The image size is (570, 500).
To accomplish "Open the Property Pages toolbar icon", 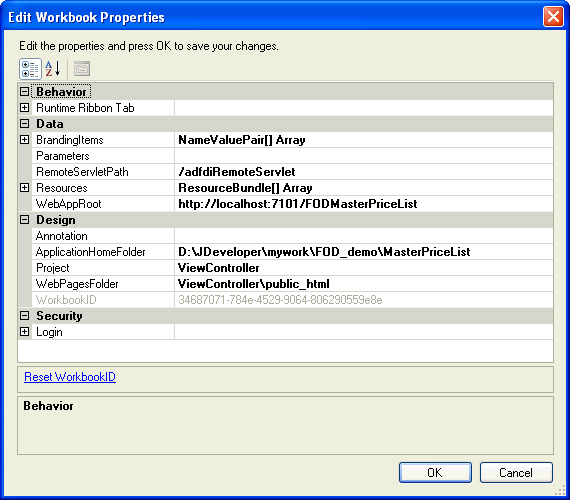I will coord(82,69).
